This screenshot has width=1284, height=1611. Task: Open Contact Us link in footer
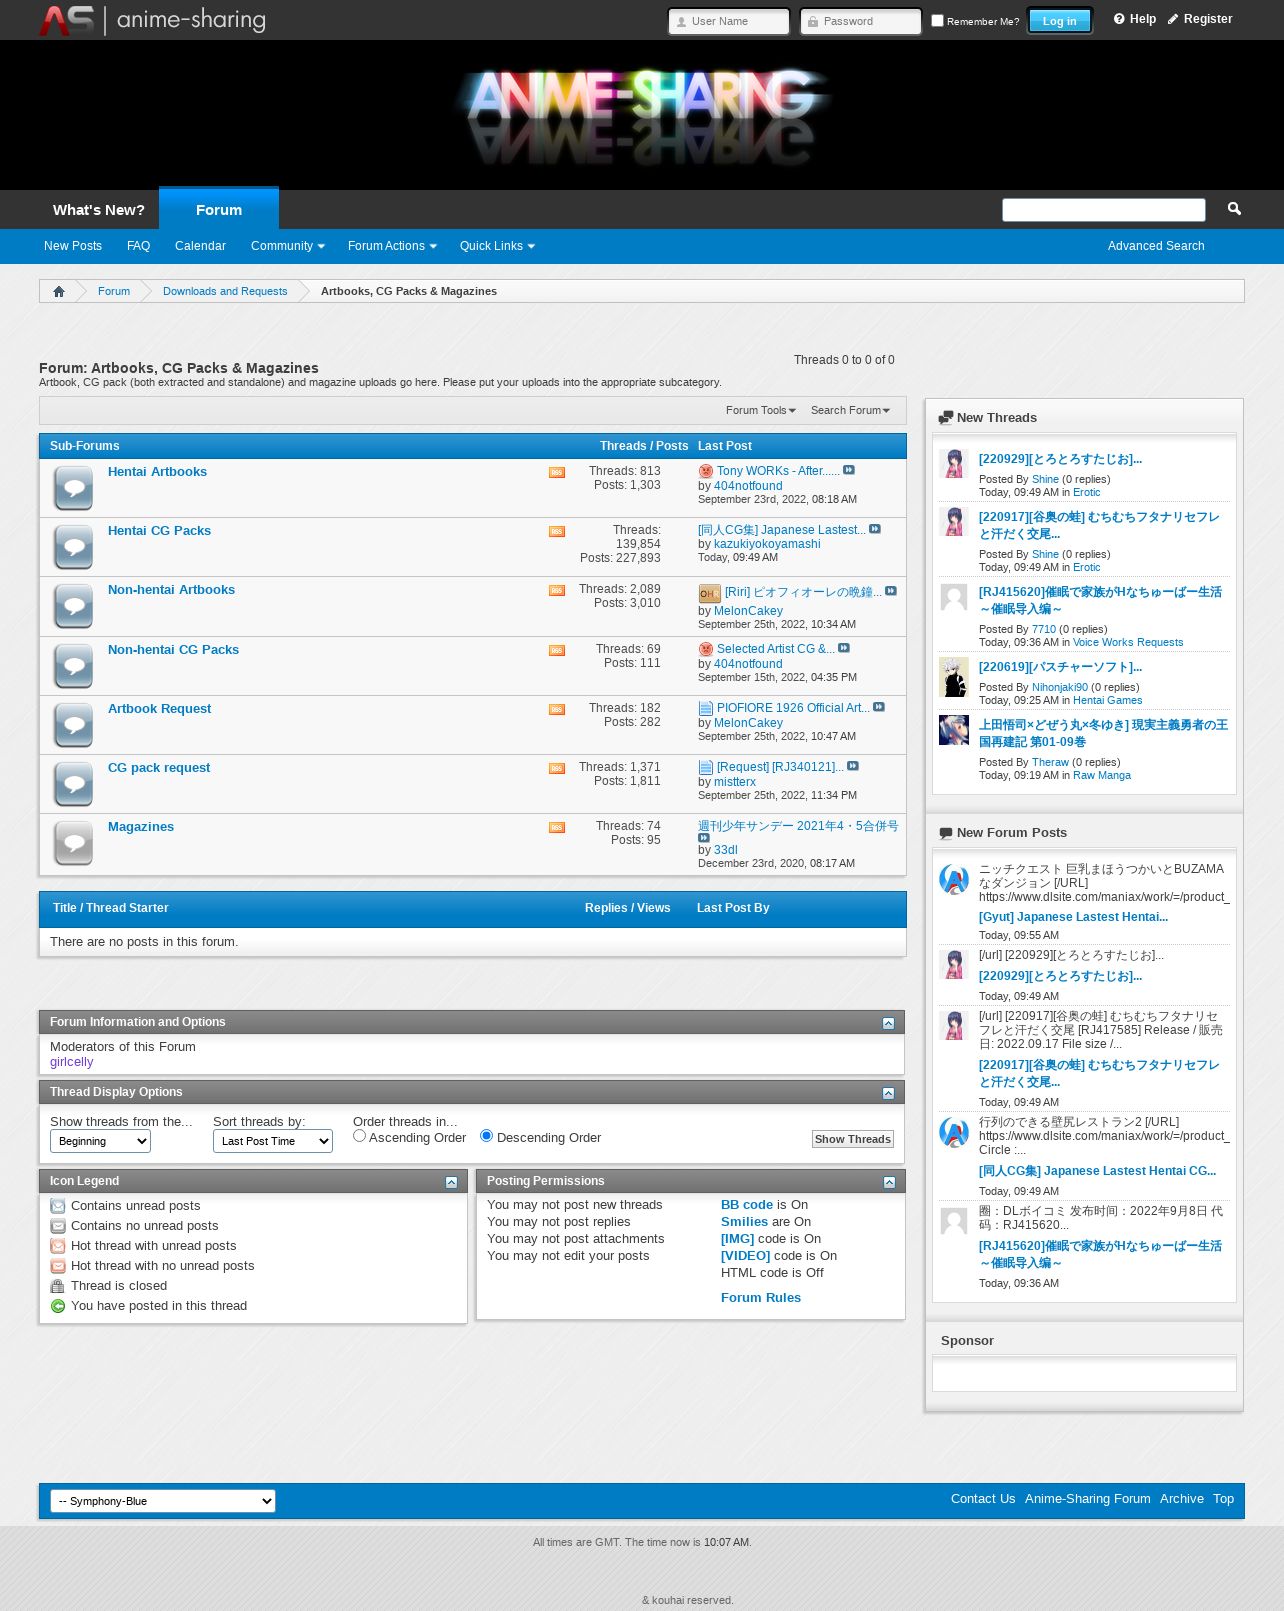pos(983,1499)
